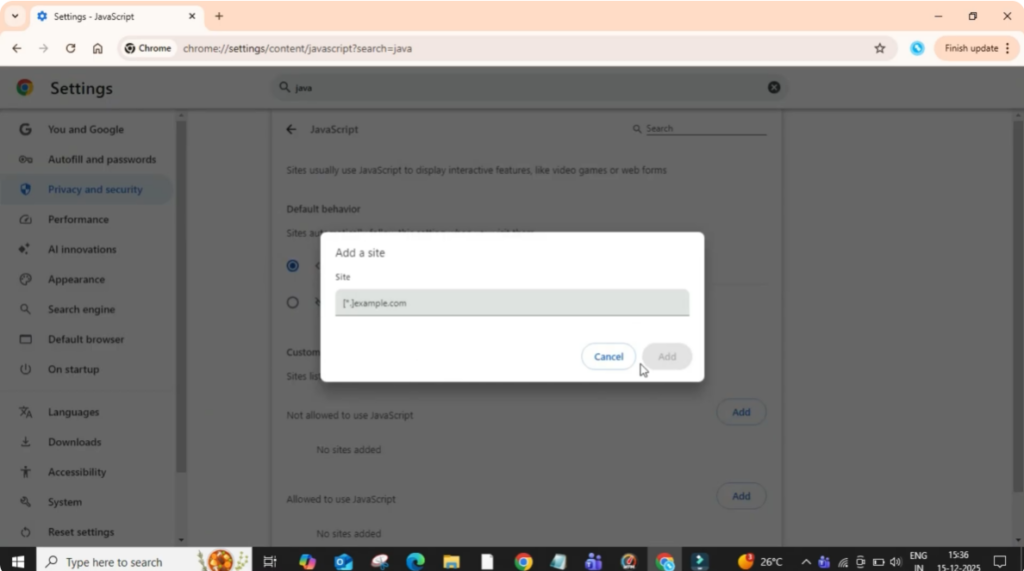Image resolution: width=1024 pixels, height=571 pixels.
Task: Select the first Default behavior radio button
Action: [x=293, y=266]
